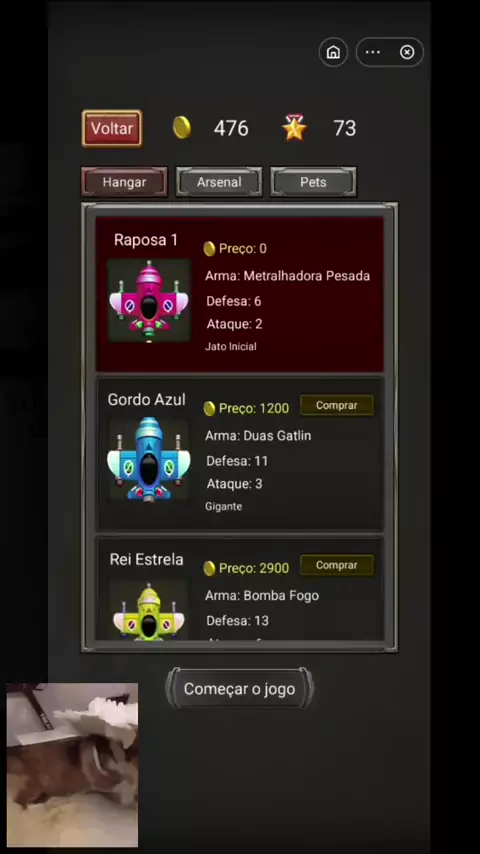
Task: Select the yellow Rei Estrela jet image
Action: [149, 610]
